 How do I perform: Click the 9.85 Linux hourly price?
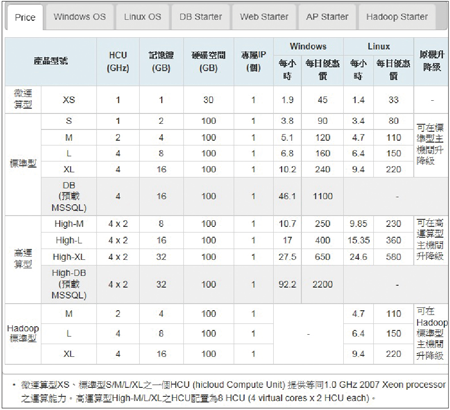358,224
